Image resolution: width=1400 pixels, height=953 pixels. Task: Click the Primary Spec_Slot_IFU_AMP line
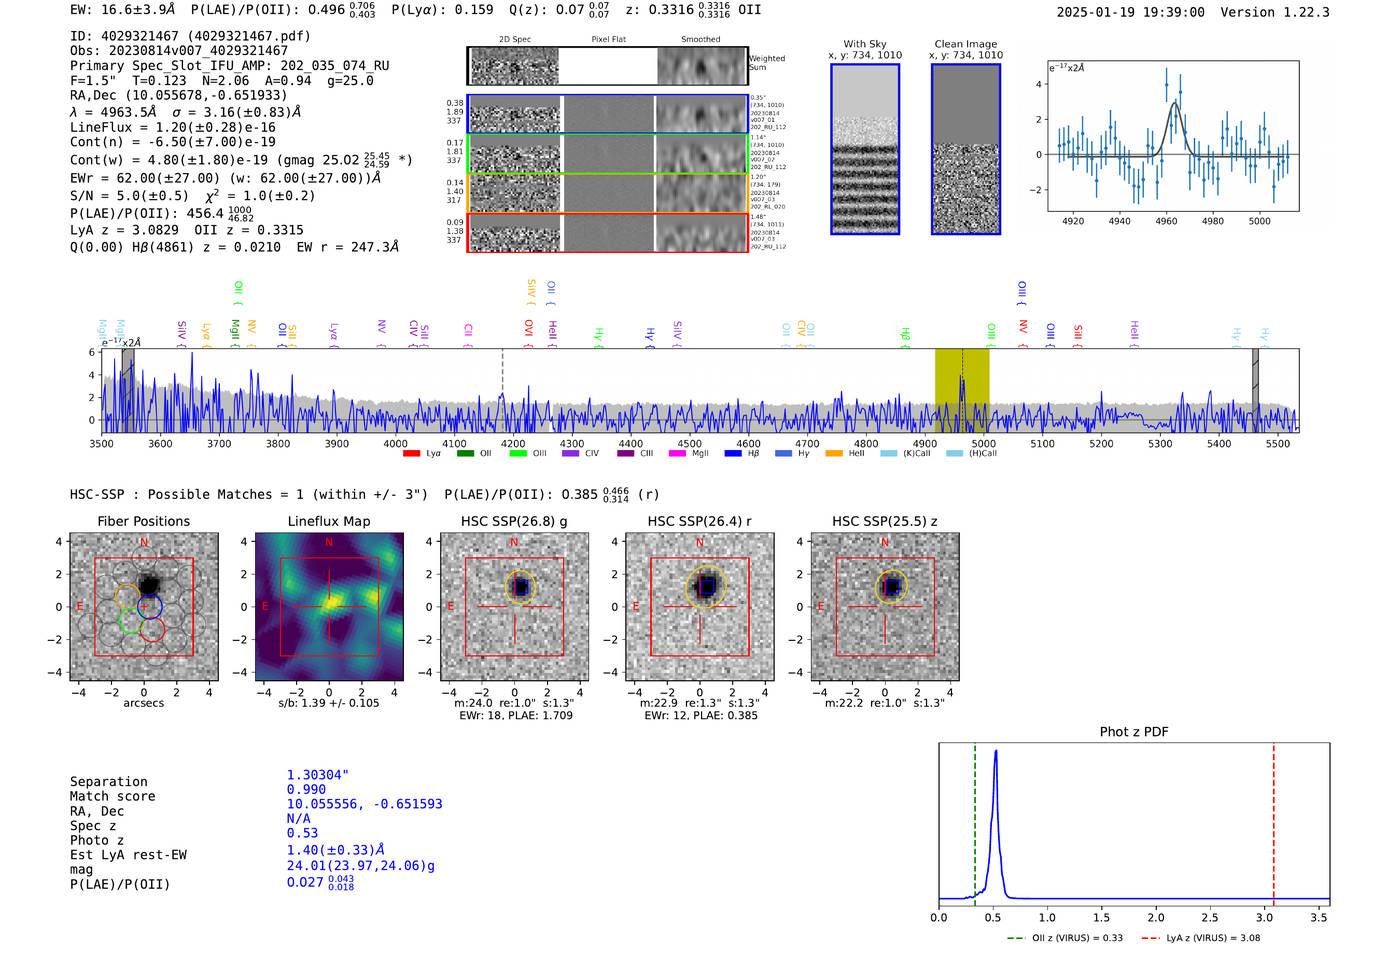click(x=230, y=66)
